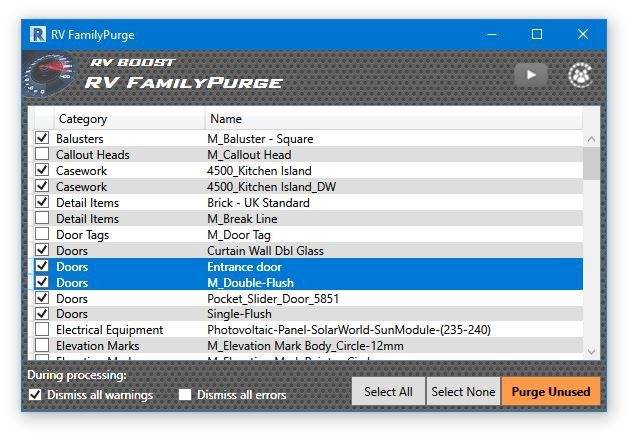
Task: Click the video play icon in header
Action: click(x=531, y=74)
